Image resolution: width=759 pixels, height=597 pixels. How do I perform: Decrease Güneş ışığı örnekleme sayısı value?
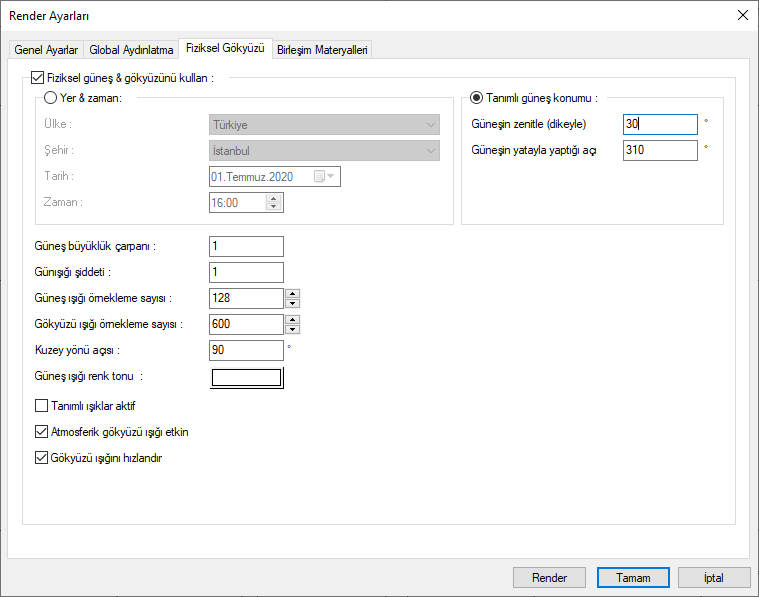click(292, 303)
